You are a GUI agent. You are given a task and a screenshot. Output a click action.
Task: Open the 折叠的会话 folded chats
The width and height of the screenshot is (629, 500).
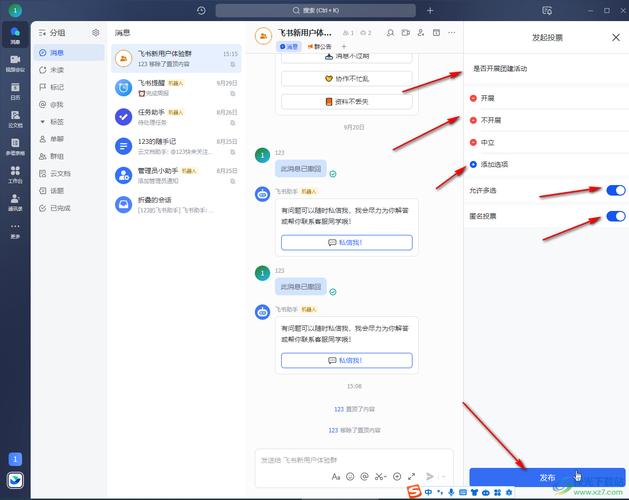click(176, 205)
